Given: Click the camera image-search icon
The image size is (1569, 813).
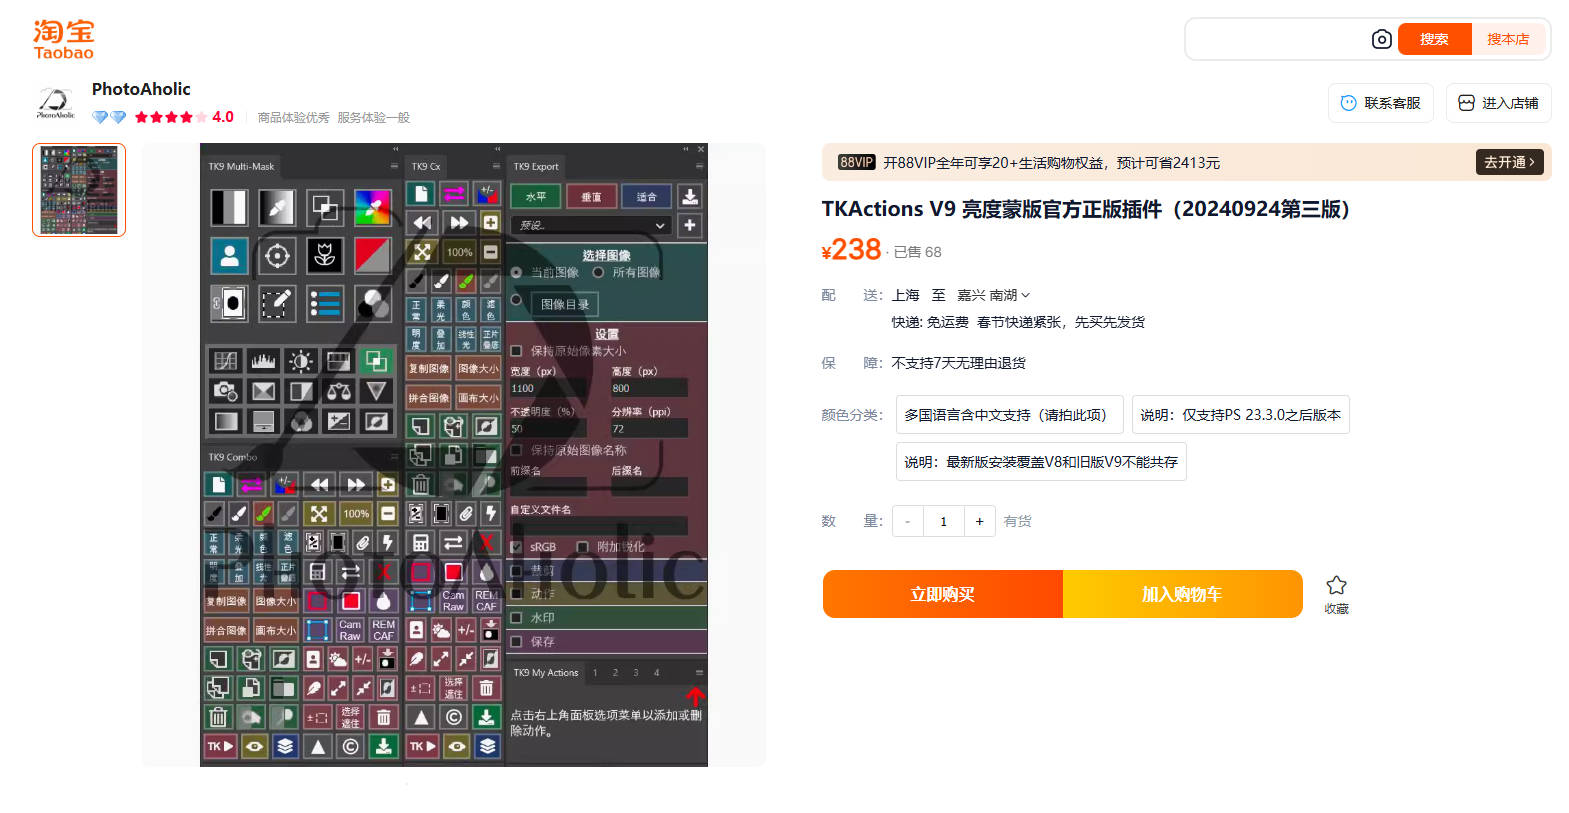Looking at the screenshot, I should pos(1381,40).
